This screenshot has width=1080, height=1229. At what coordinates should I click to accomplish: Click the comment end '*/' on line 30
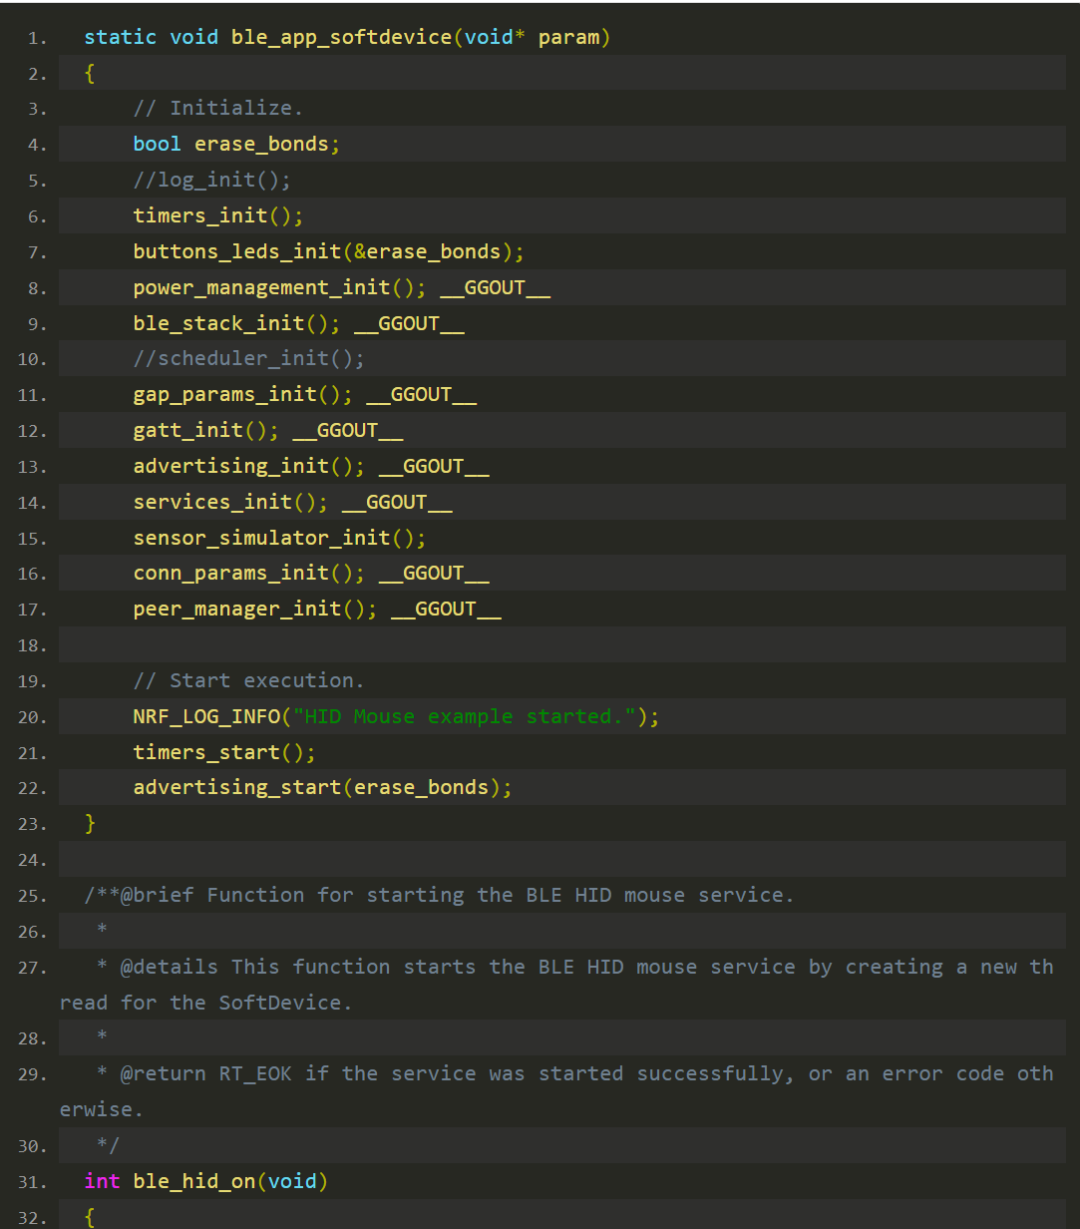click(108, 1146)
